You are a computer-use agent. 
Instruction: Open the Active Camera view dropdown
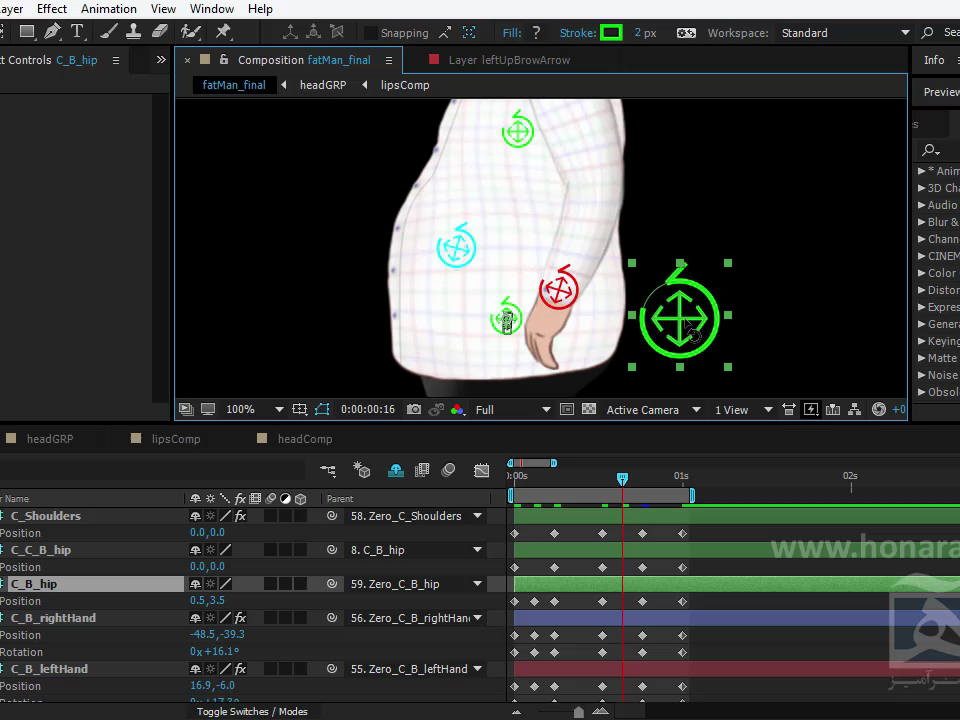click(x=653, y=410)
